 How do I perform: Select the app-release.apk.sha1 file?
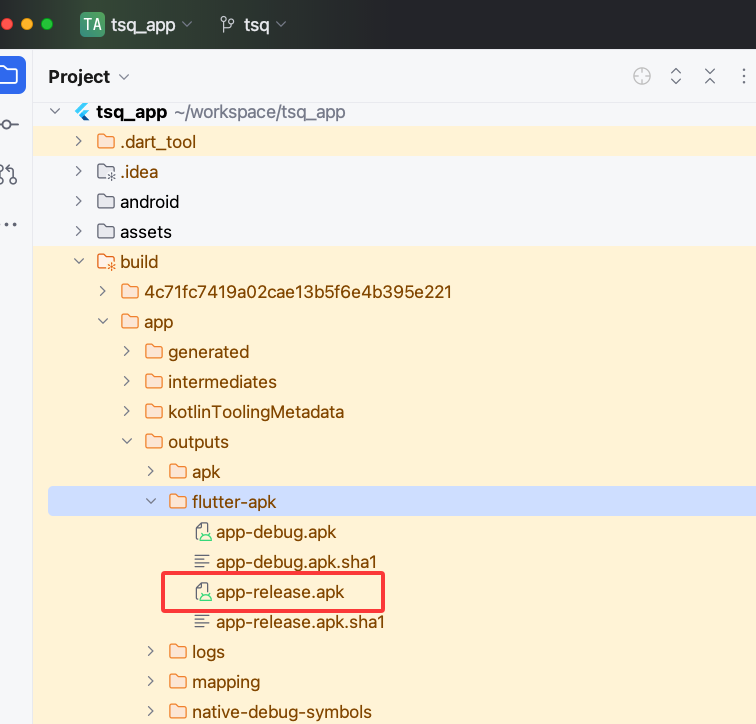point(300,622)
